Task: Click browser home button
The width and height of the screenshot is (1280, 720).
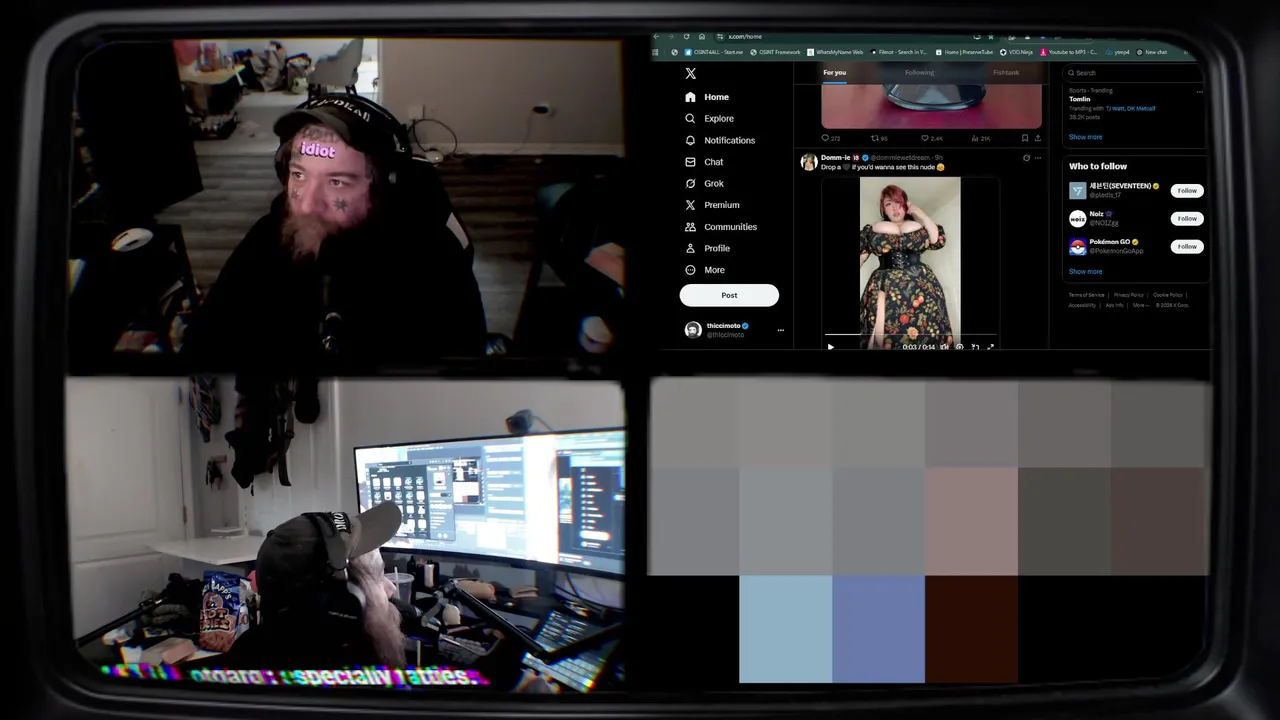Action: tap(702, 37)
